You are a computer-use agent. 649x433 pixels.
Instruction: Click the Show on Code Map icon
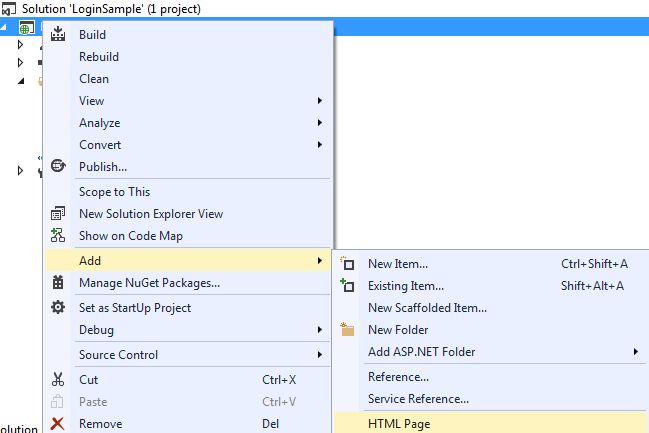tap(58, 236)
